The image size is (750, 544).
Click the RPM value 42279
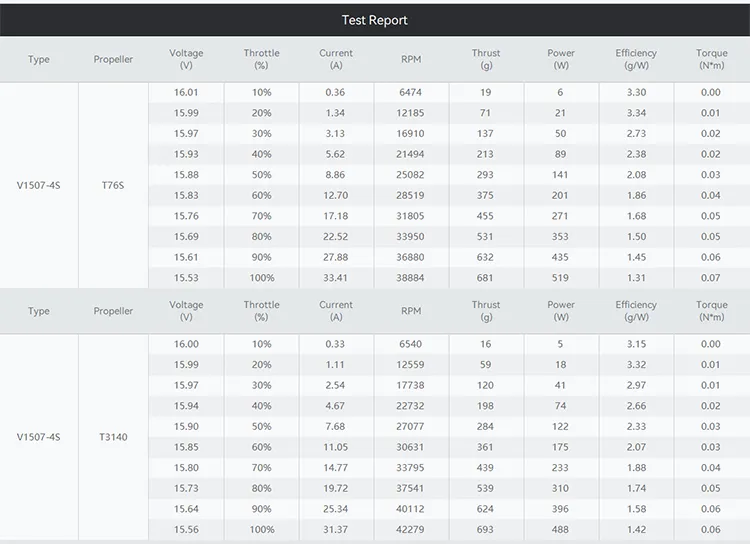tap(411, 530)
